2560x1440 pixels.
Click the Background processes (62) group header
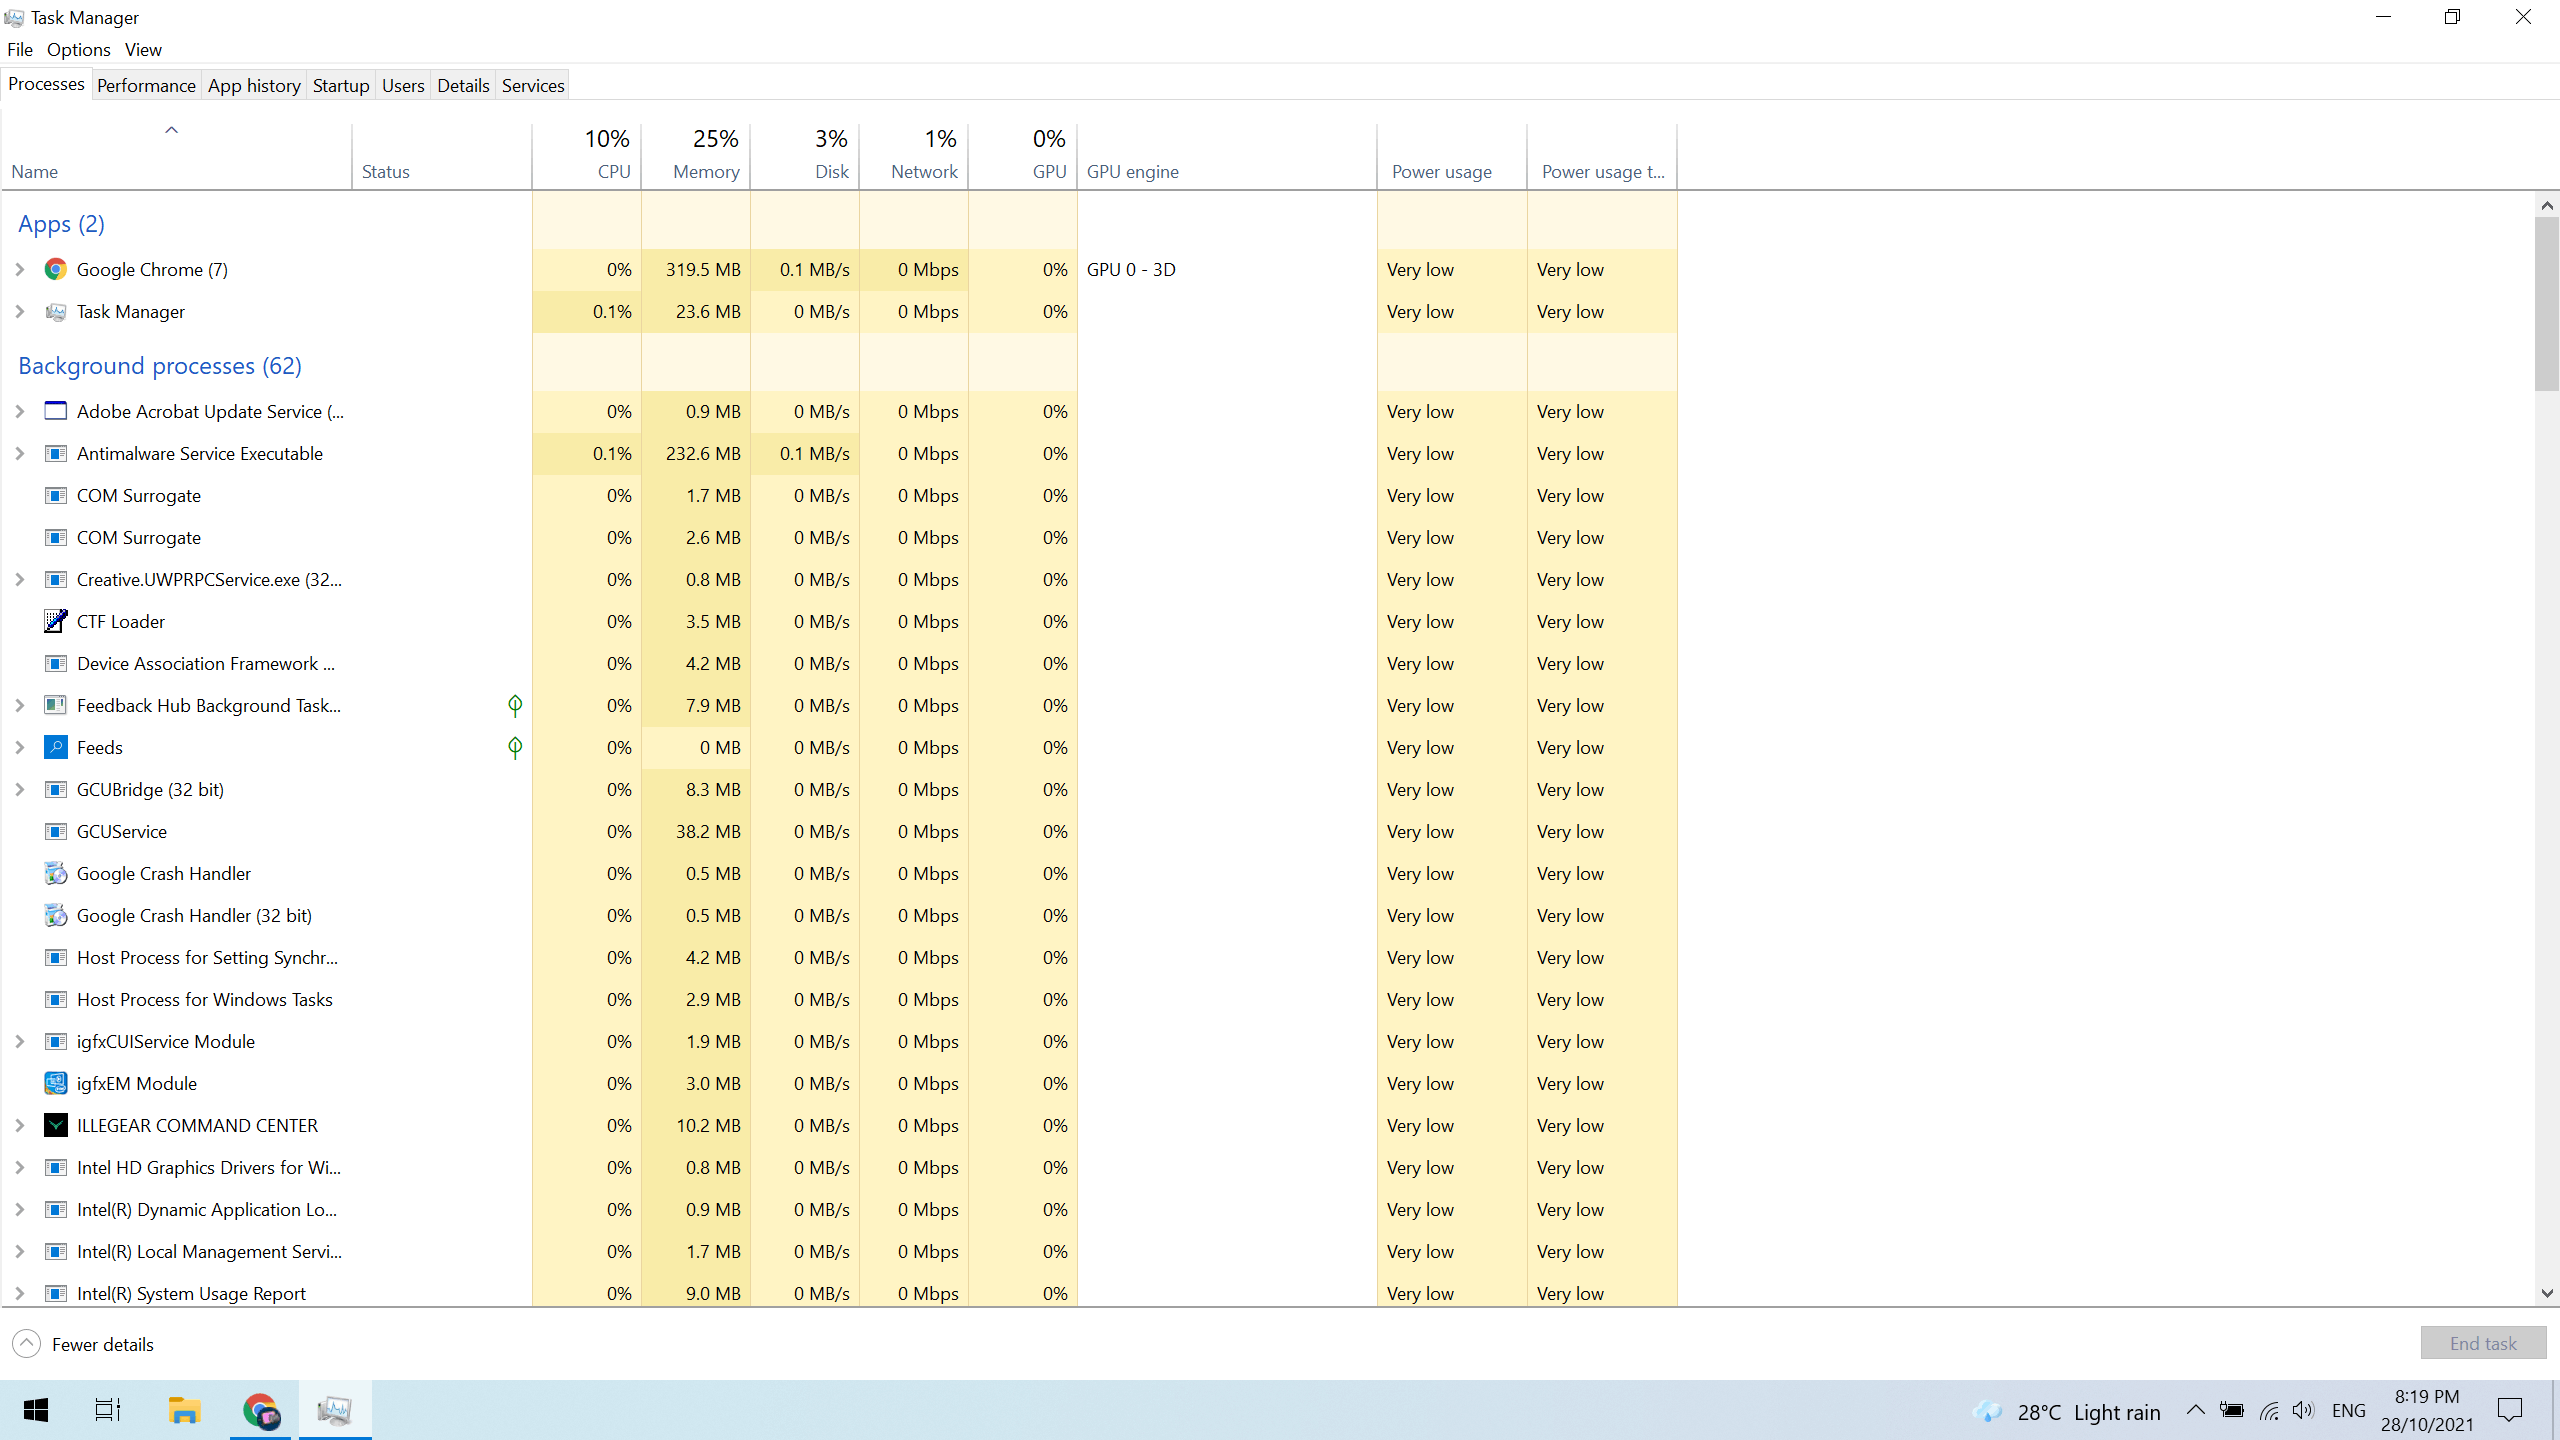160,365
